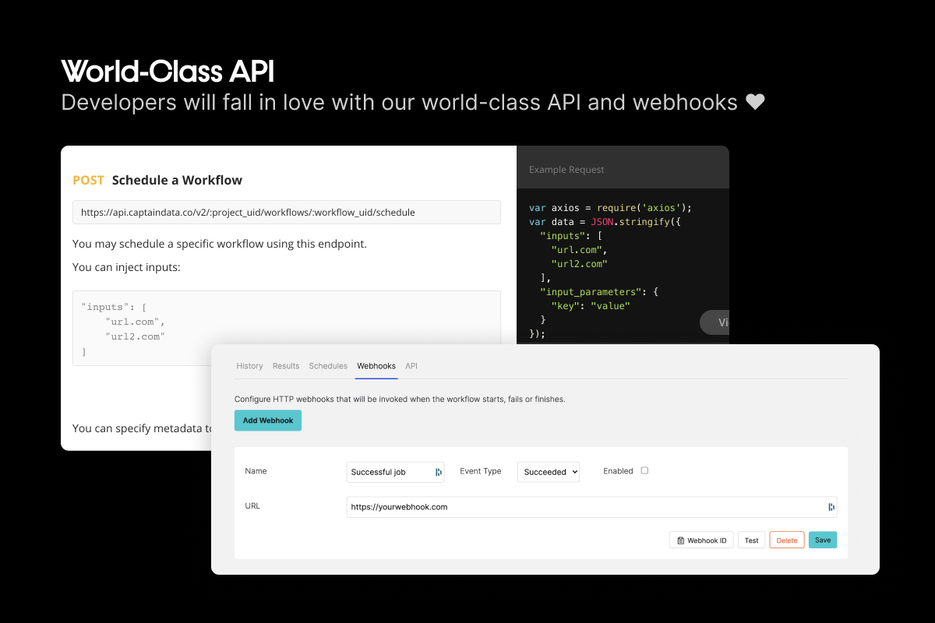Screen dimensions: 935x623
Task: Click the clipboard icon on Webhook ID button
Action: 679,539
